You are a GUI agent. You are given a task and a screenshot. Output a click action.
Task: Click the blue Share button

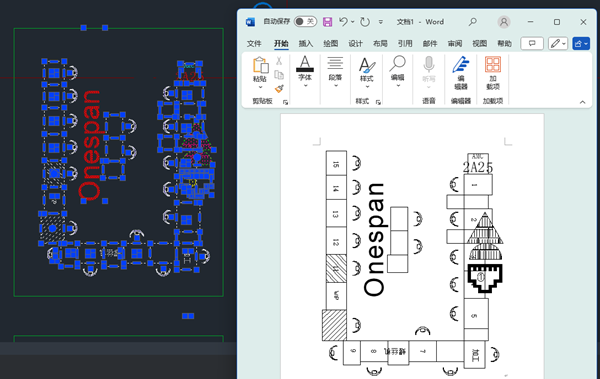(581, 44)
